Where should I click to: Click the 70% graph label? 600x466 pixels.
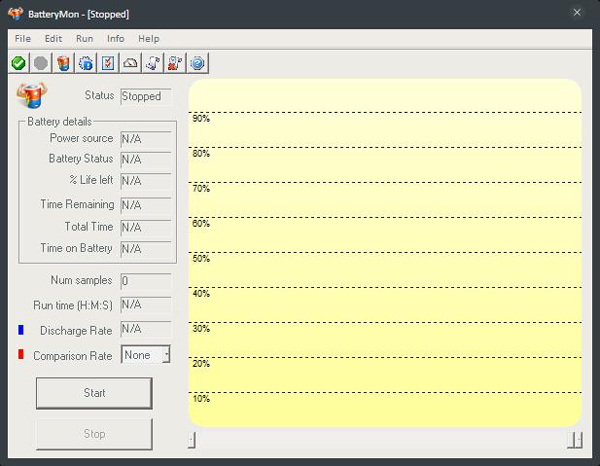pos(201,189)
